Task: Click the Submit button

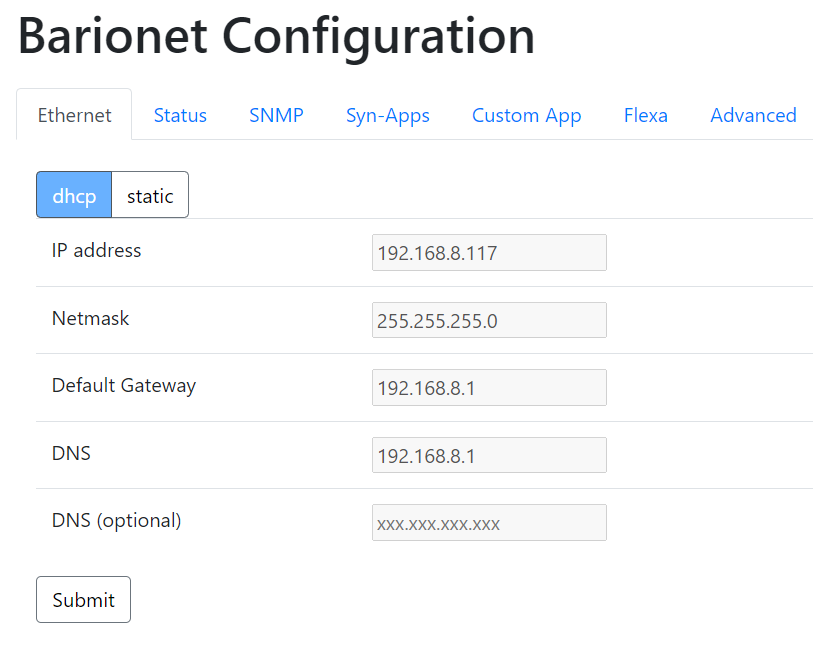Action: [x=83, y=599]
